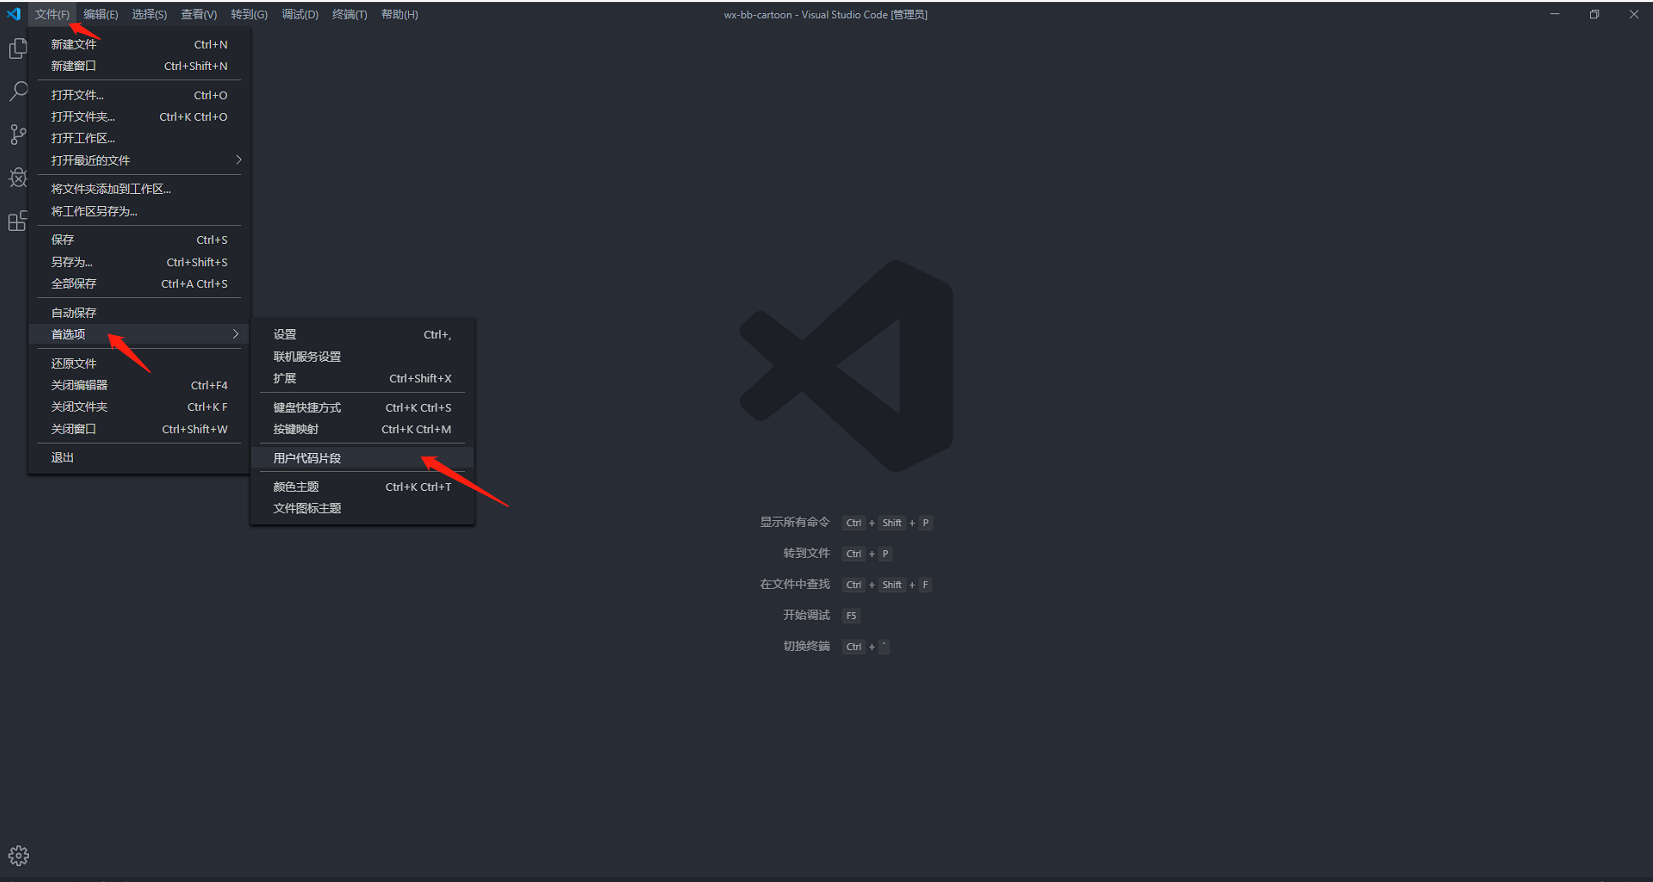Image resolution: width=1653 pixels, height=882 pixels.
Task: Select 文件图标主题 submenu entry
Action: 362,509
